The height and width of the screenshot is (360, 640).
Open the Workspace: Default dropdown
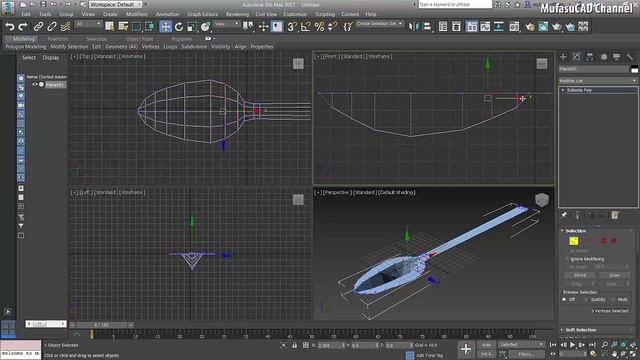point(116,4)
